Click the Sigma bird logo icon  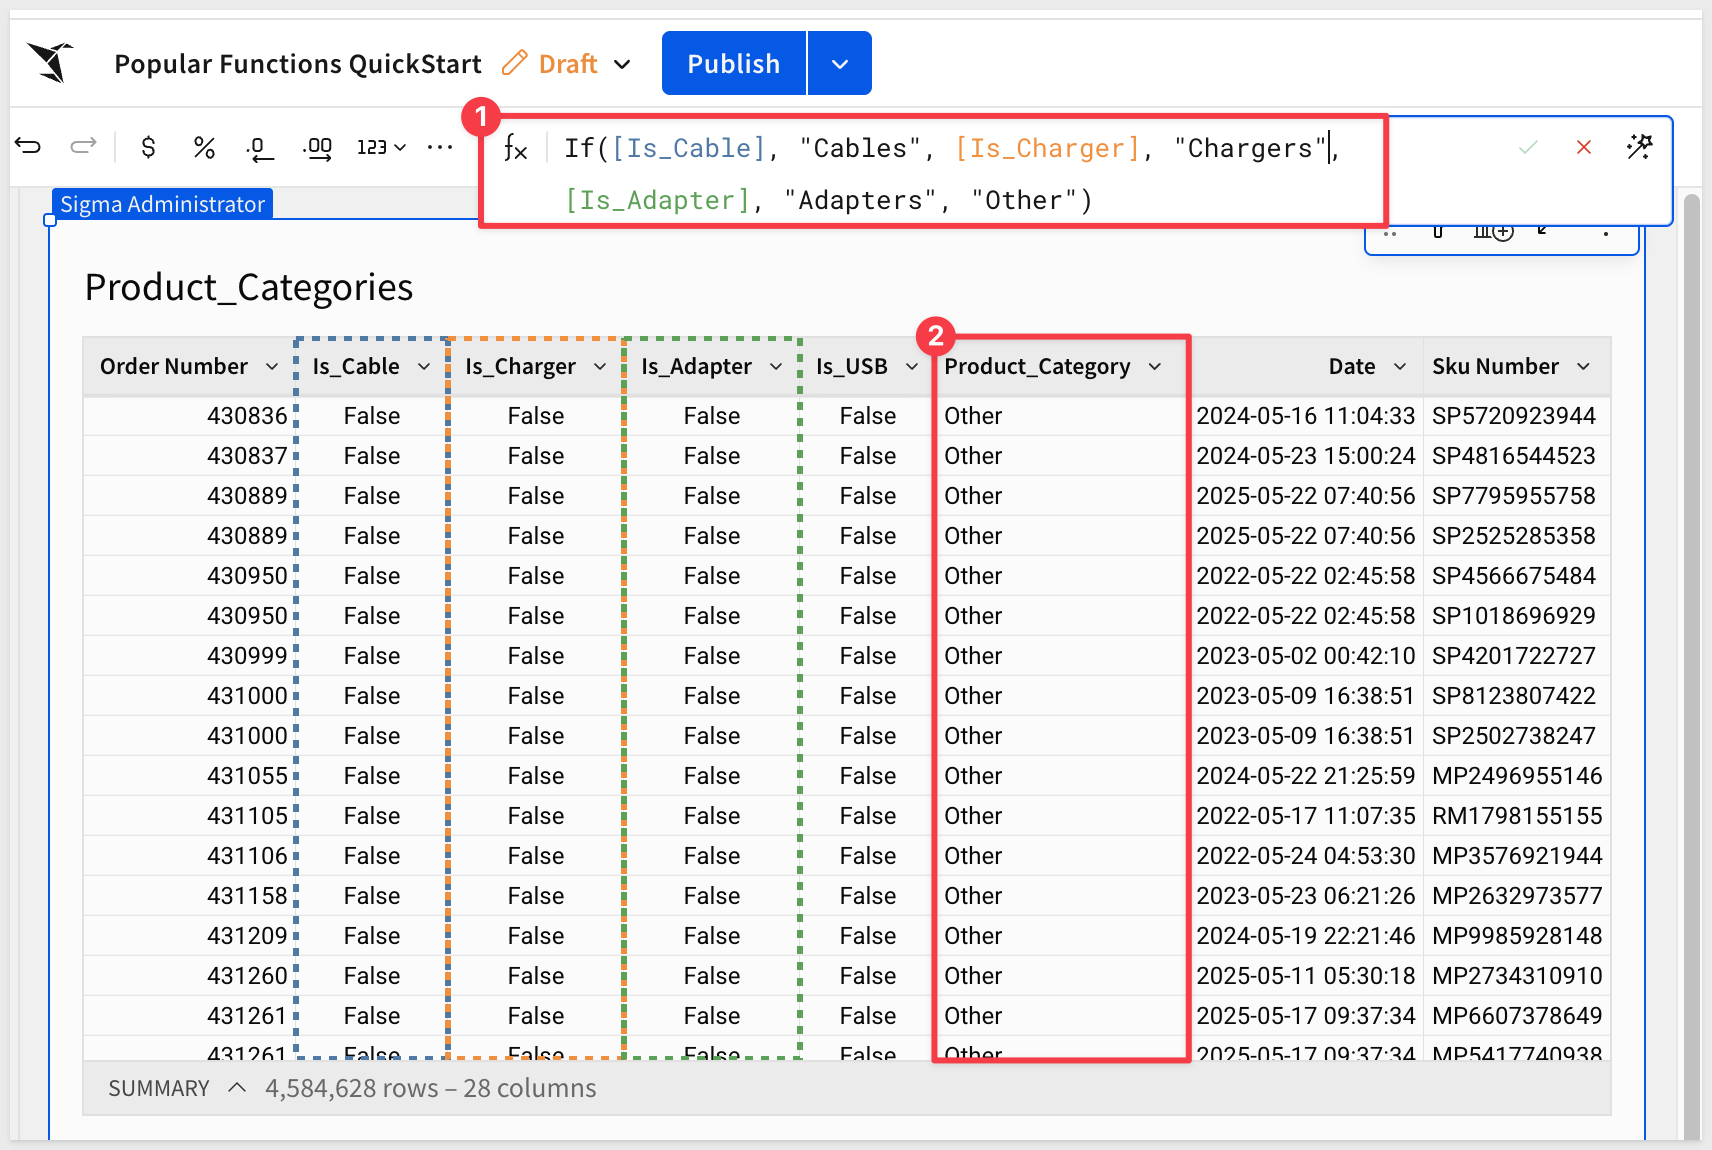(51, 62)
